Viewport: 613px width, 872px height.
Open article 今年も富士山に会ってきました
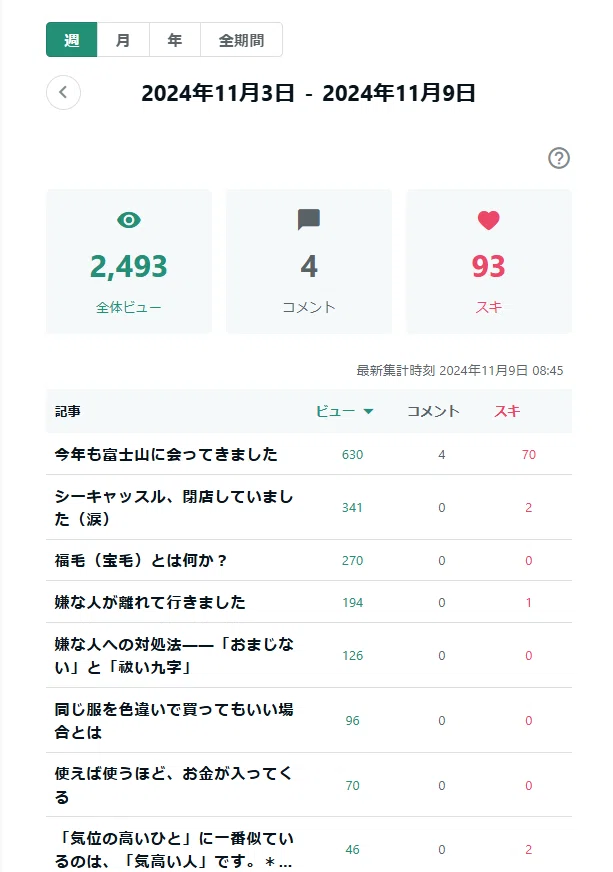[166, 454]
